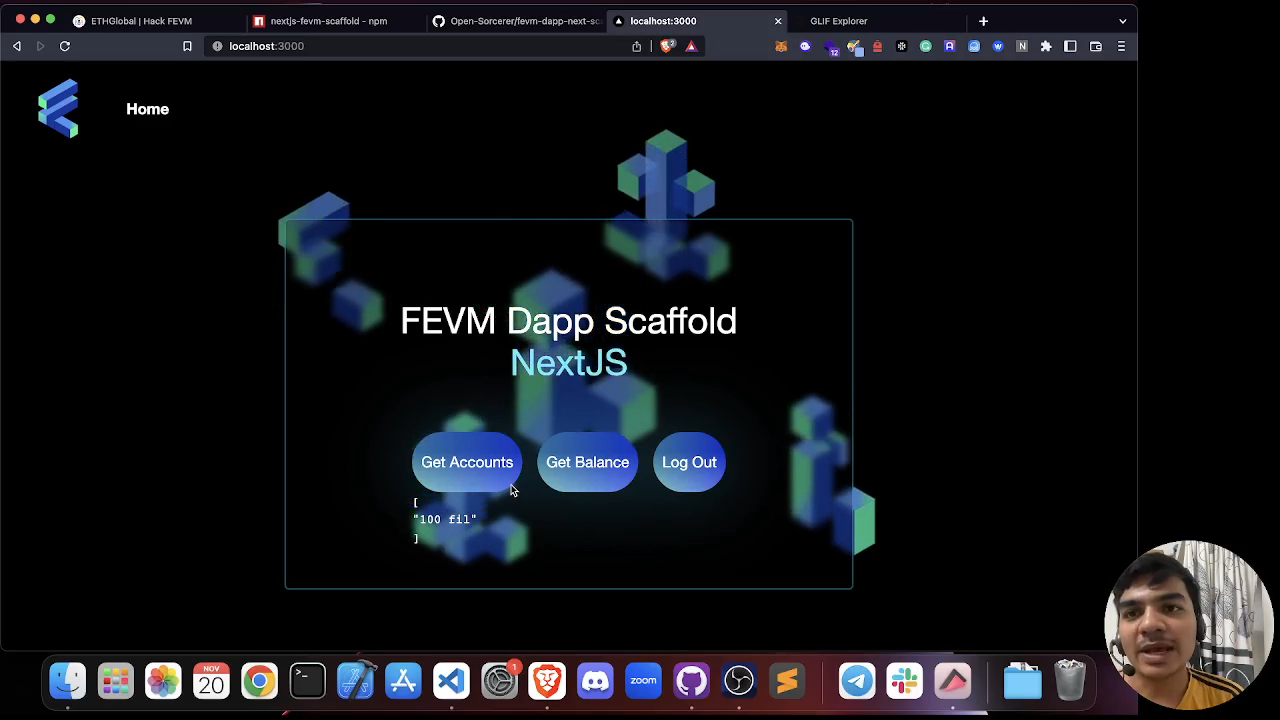Select the "100 fil" output text
1280x720 pixels.
pos(445,519)
